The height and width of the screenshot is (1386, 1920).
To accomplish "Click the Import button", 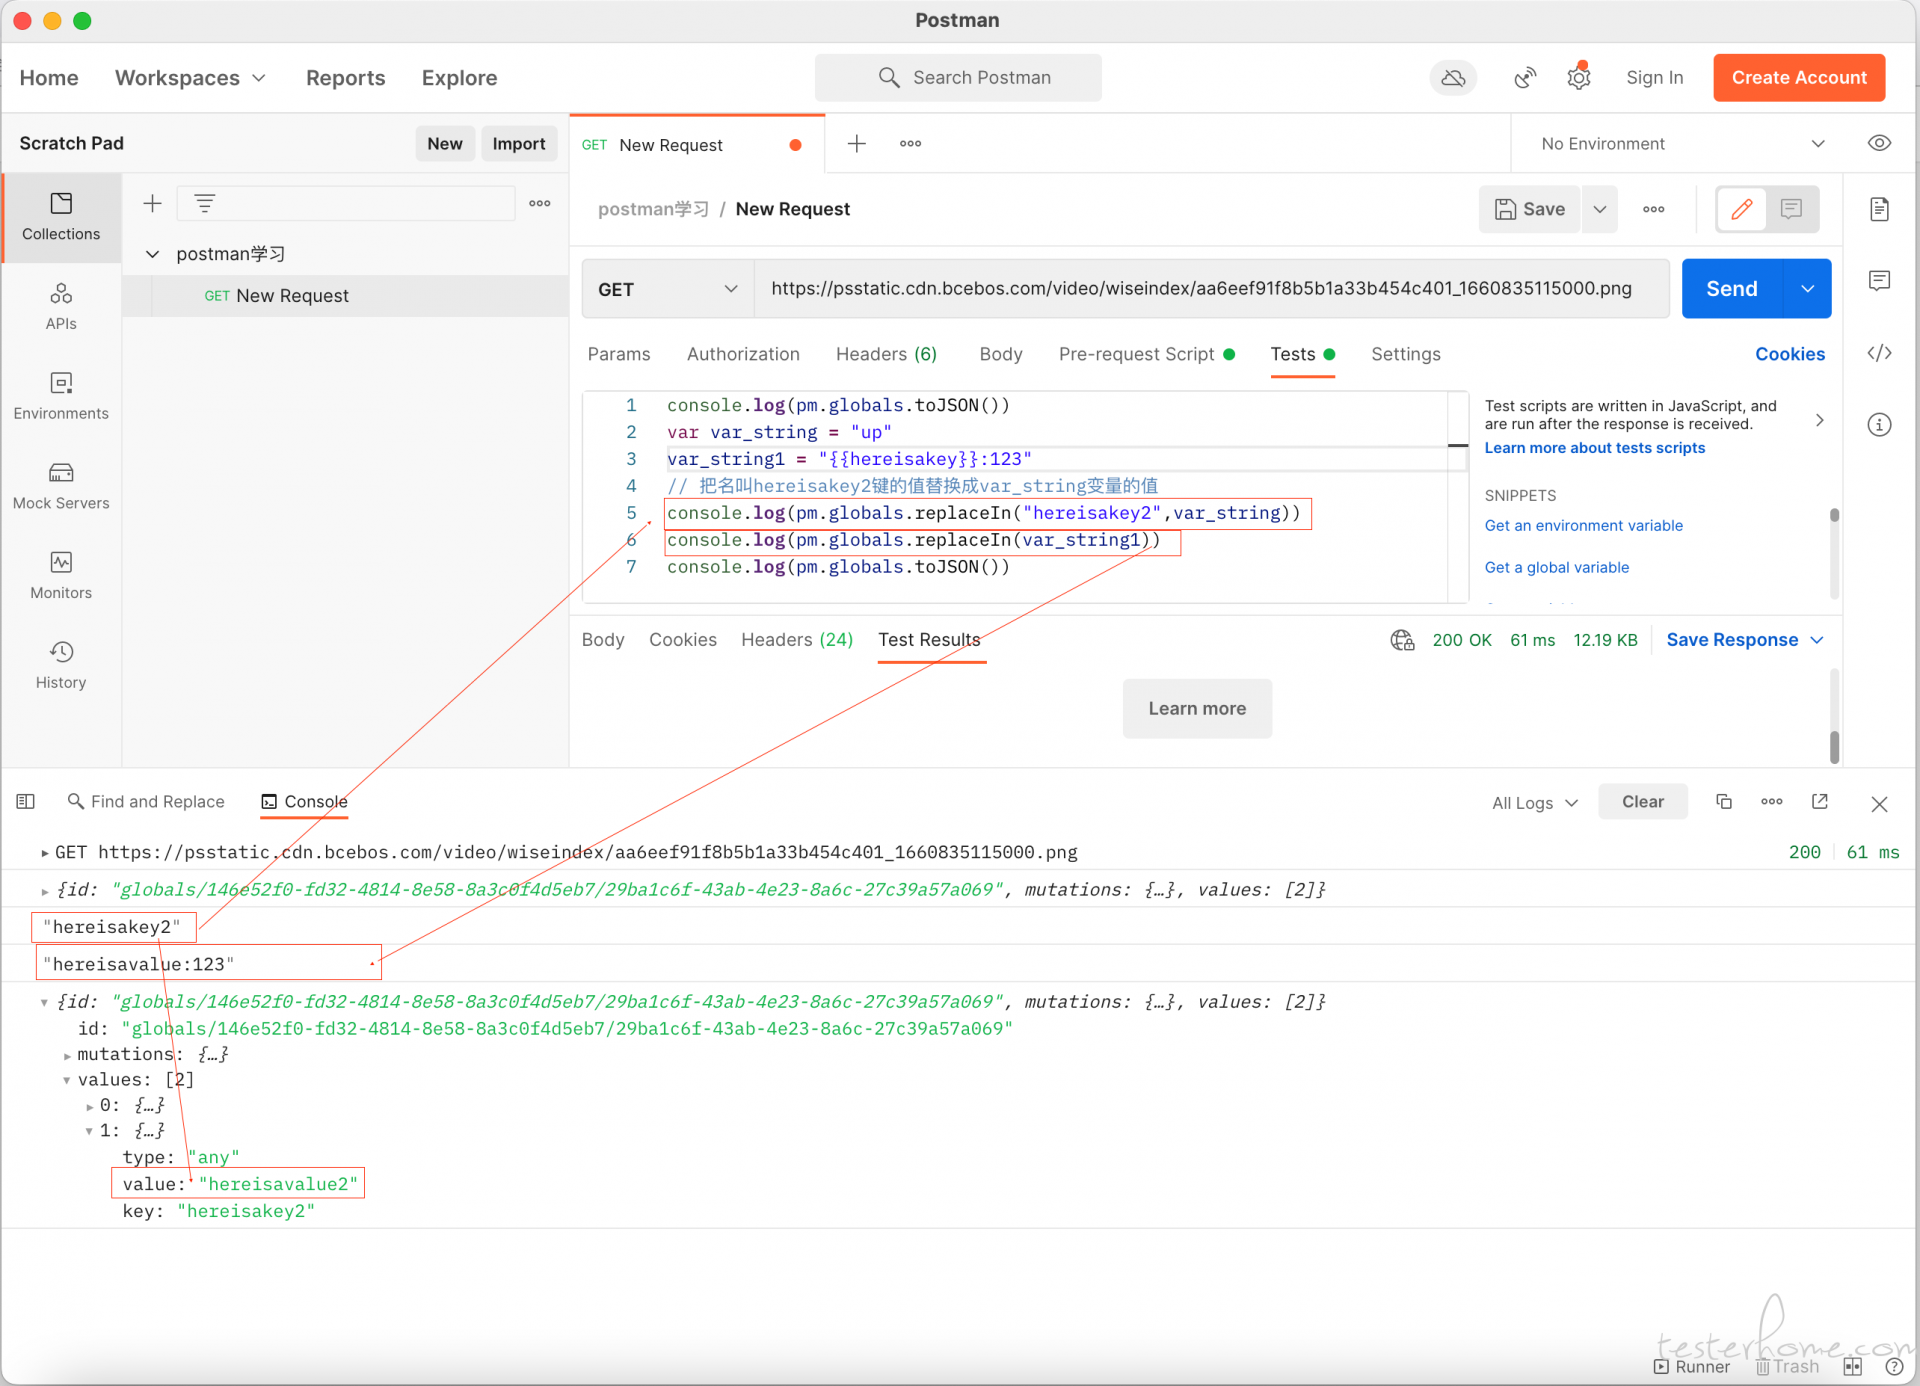I will point(519,144).
